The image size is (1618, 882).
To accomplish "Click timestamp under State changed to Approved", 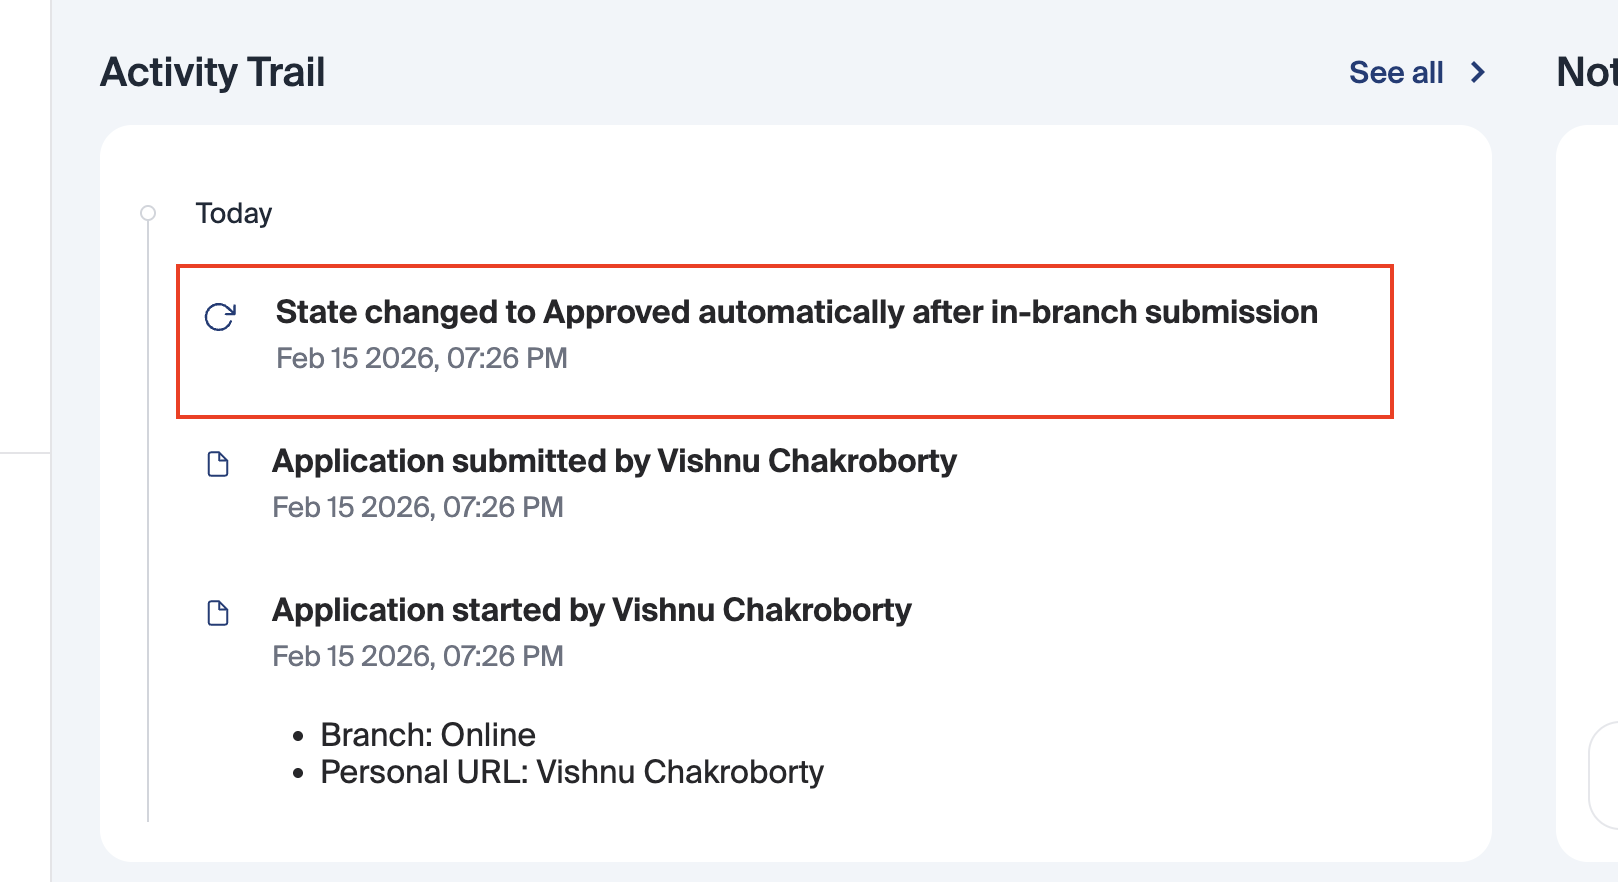I will (x=421, y=358).
